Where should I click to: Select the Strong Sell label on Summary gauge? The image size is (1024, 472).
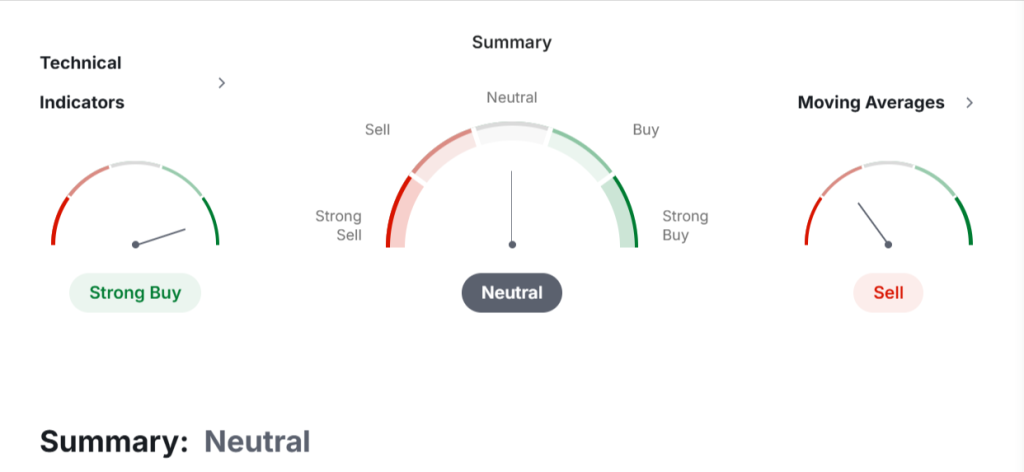click(338, 225)
